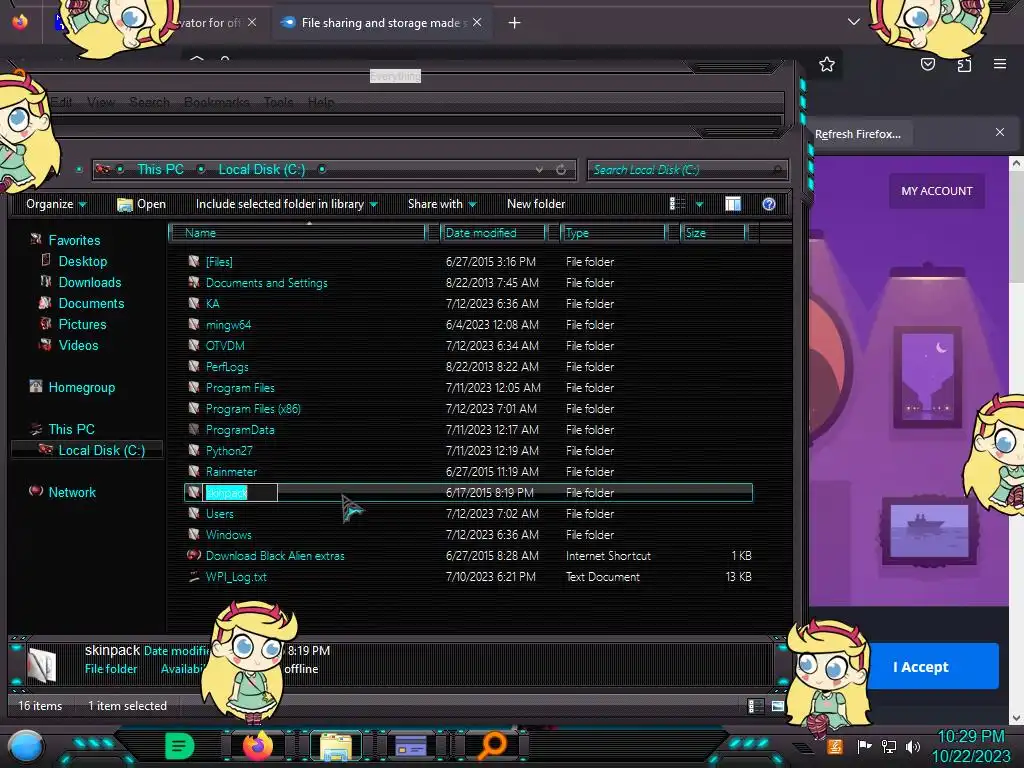
Task: Click the volume icon in system tray
Action: [912, 746]
